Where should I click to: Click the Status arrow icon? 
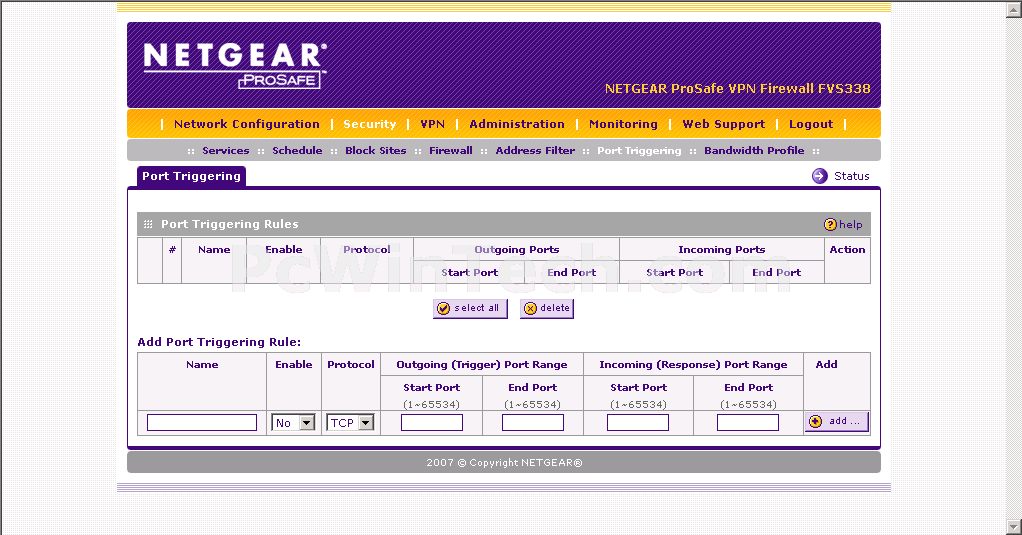coord(819,176)
